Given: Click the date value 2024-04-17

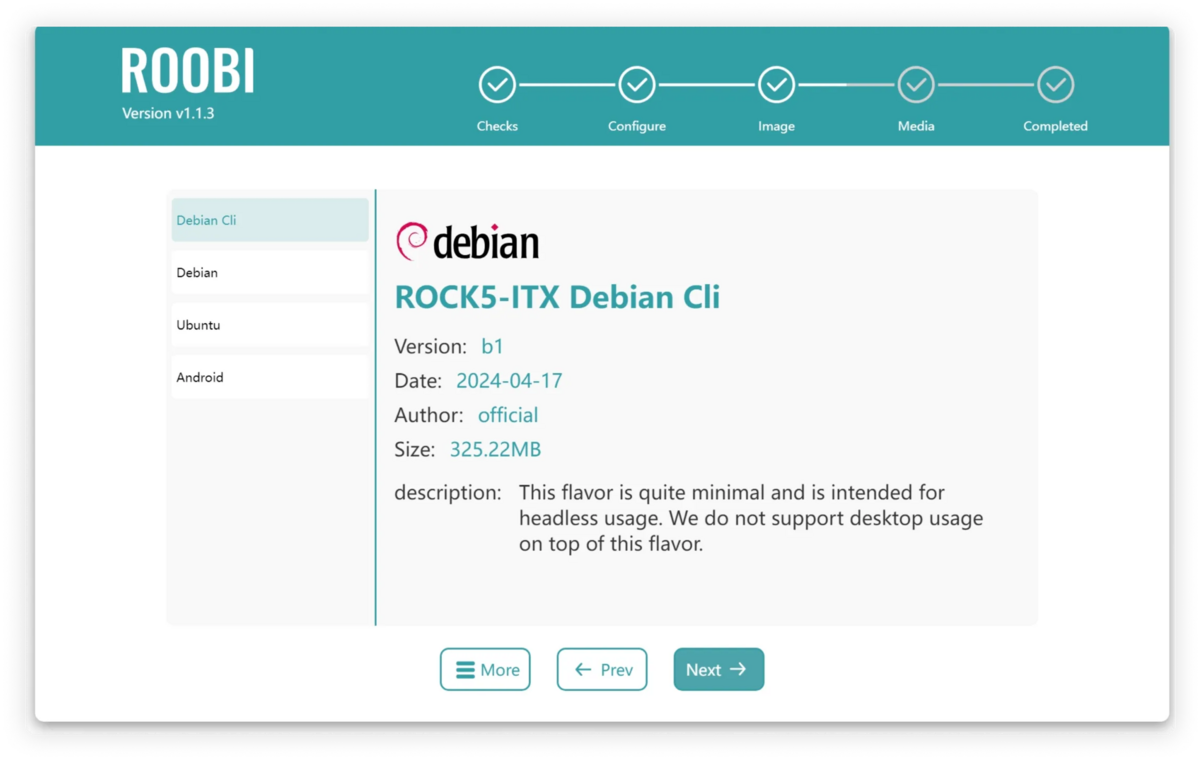Looking at the screenshot, I should click(x=509, y=381).
